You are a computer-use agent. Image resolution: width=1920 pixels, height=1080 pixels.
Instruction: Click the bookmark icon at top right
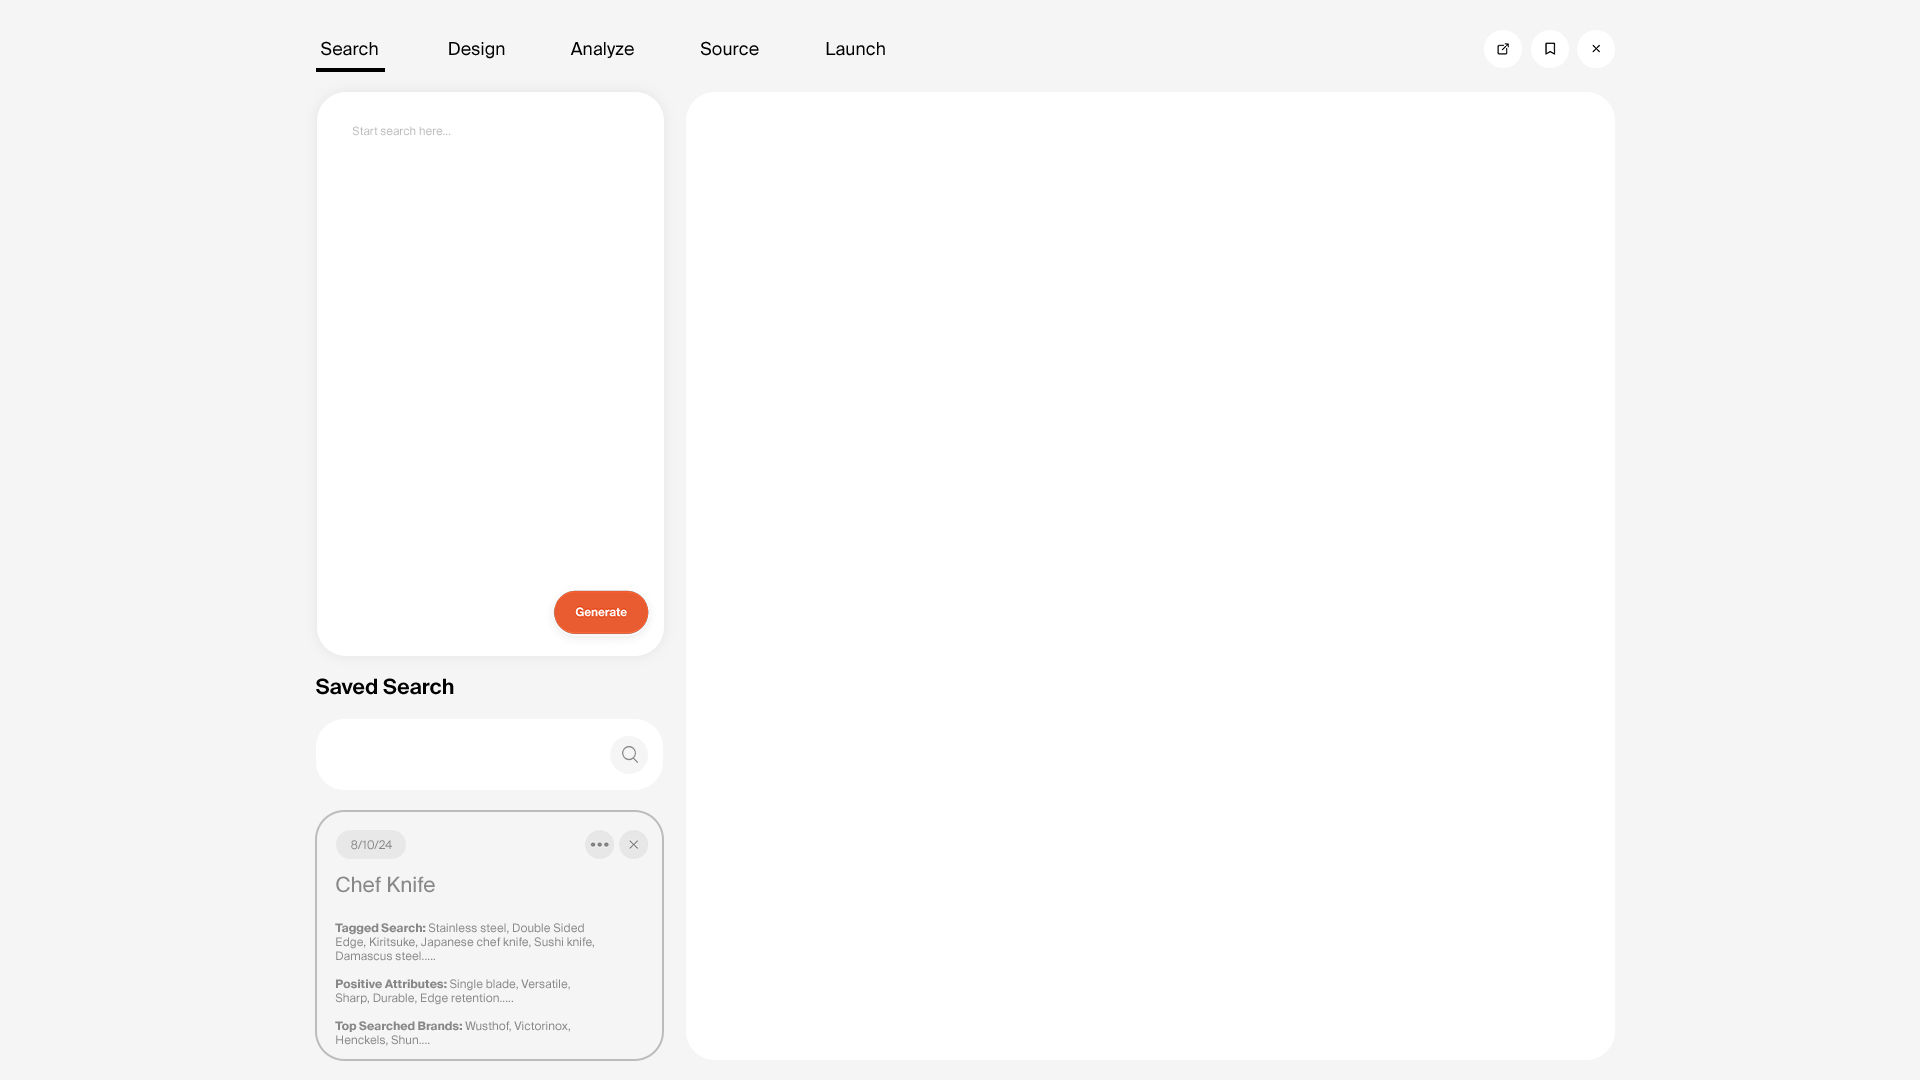[1549, 49]
